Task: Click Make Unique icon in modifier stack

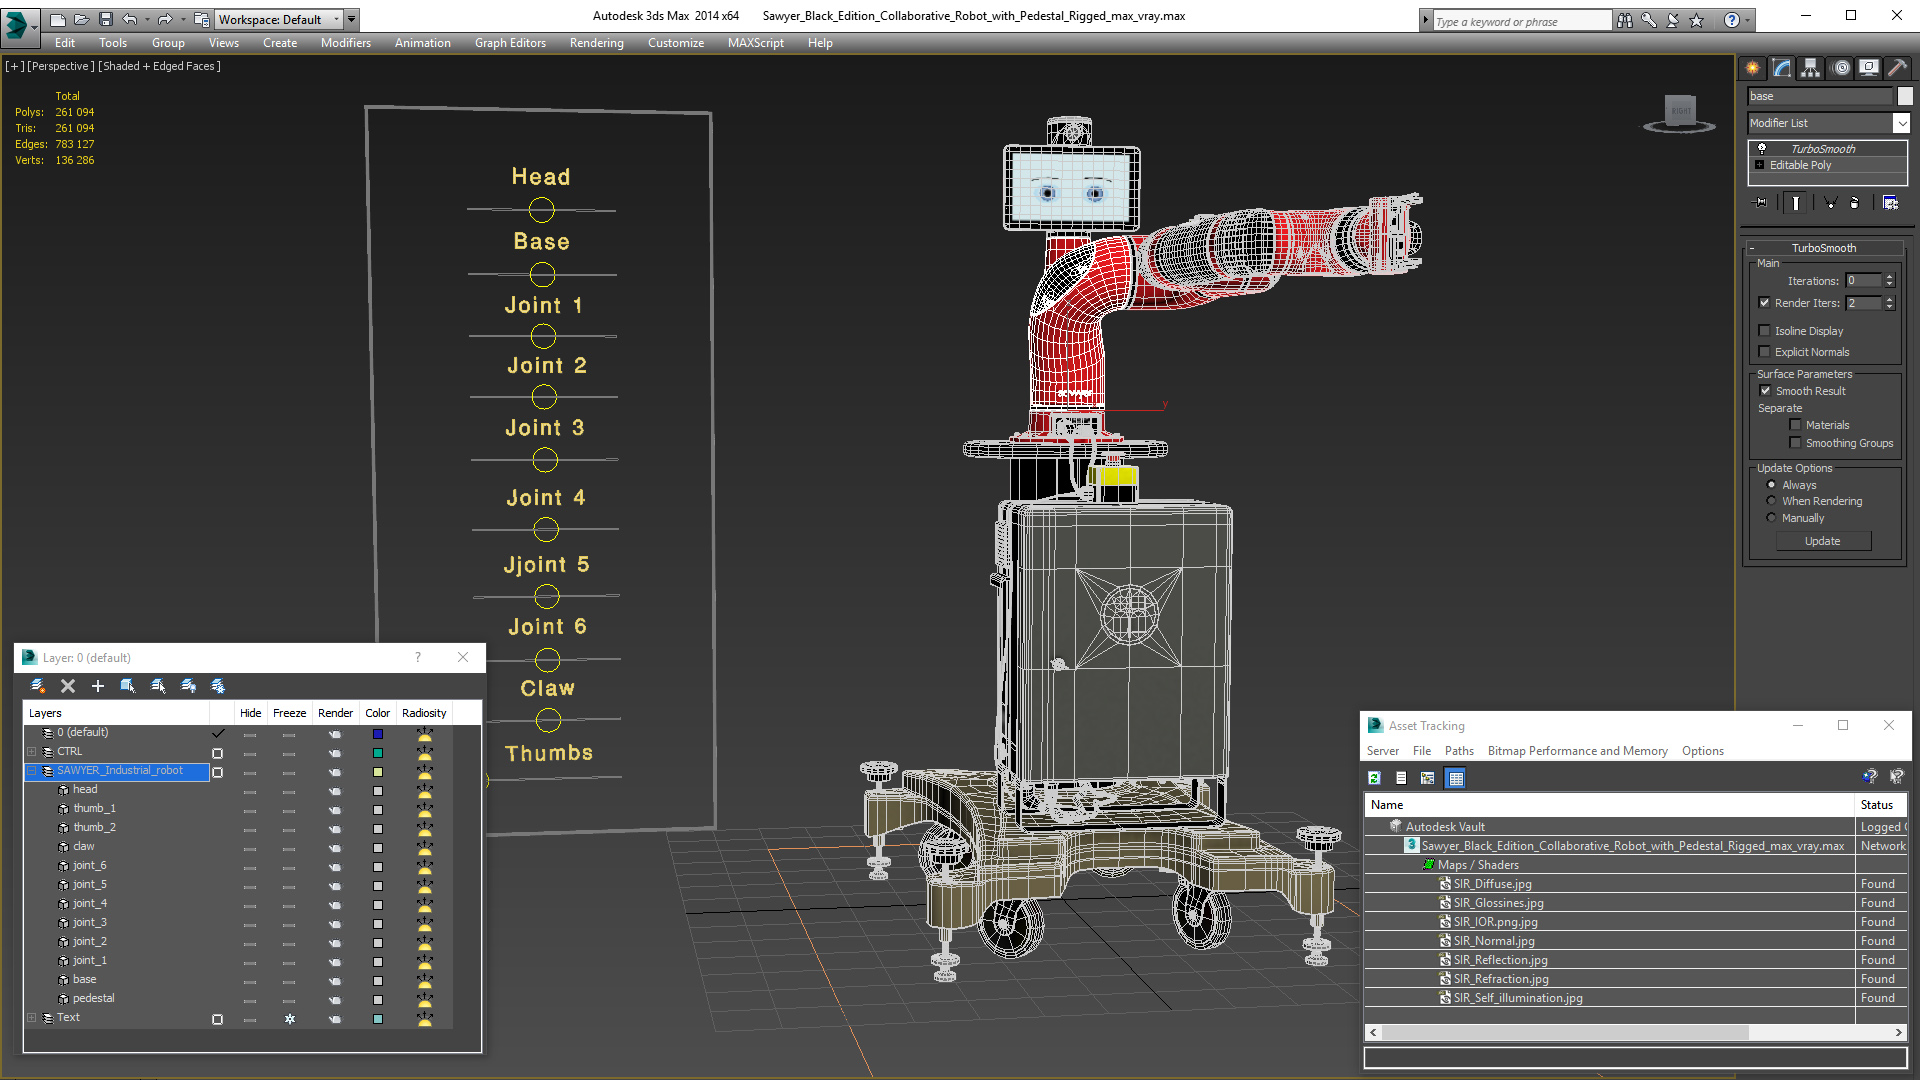Action: (1830, 203)
